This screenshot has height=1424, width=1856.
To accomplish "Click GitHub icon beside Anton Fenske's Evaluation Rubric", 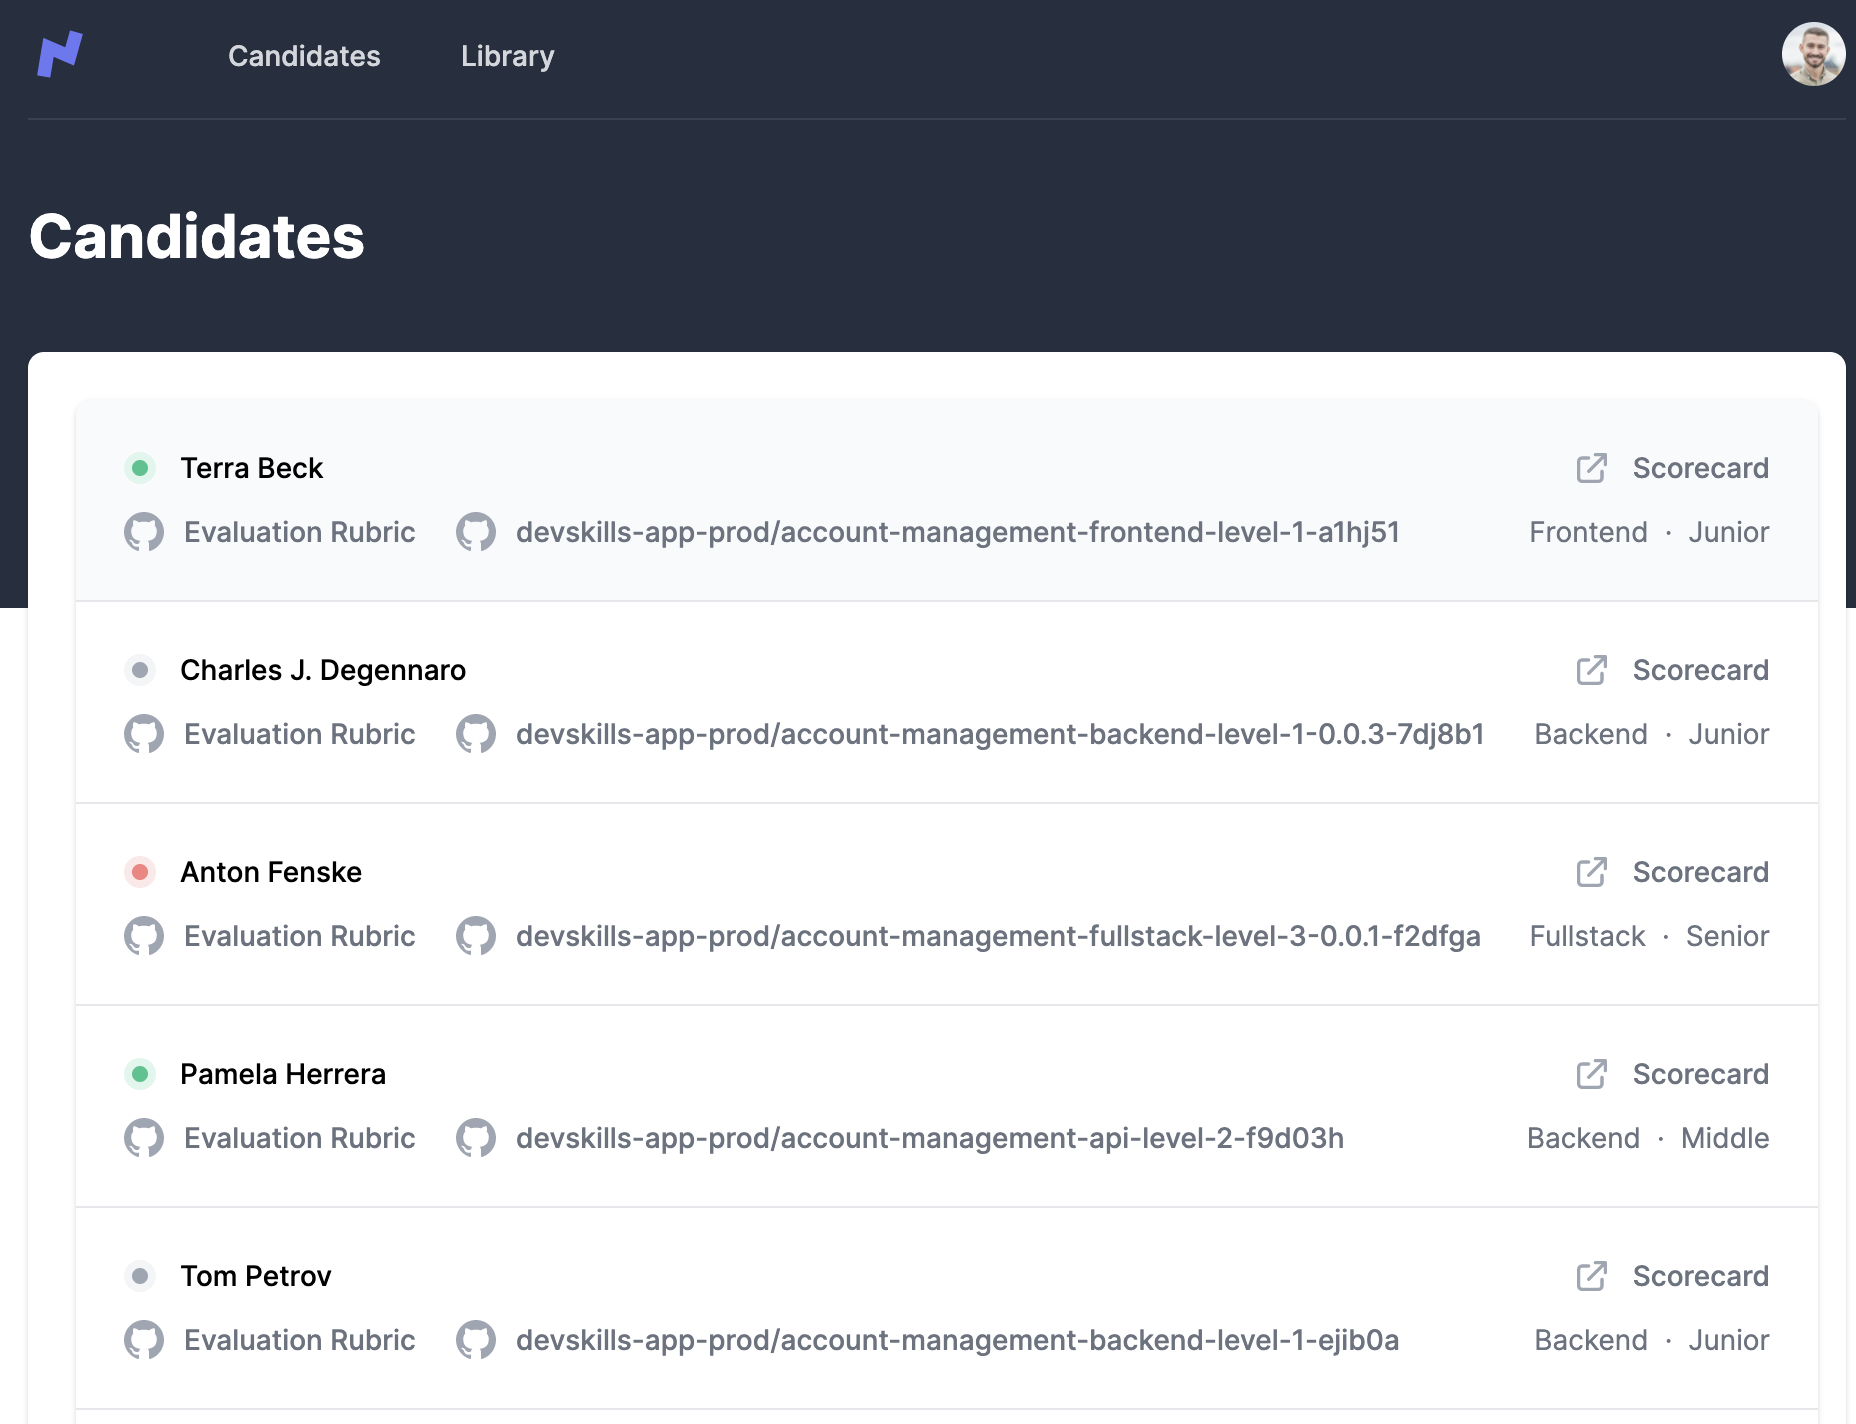I will [144, 936].
